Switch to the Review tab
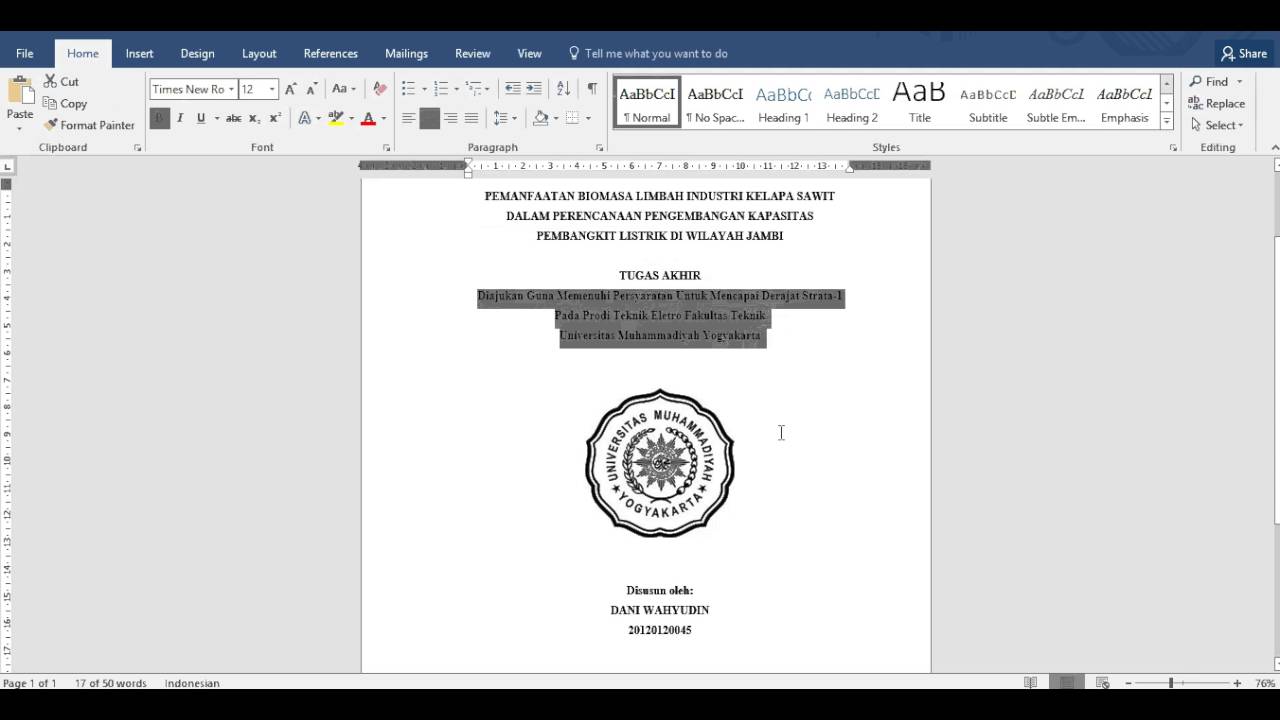This screenshot has width=1280, height=720. pos(472,53)
